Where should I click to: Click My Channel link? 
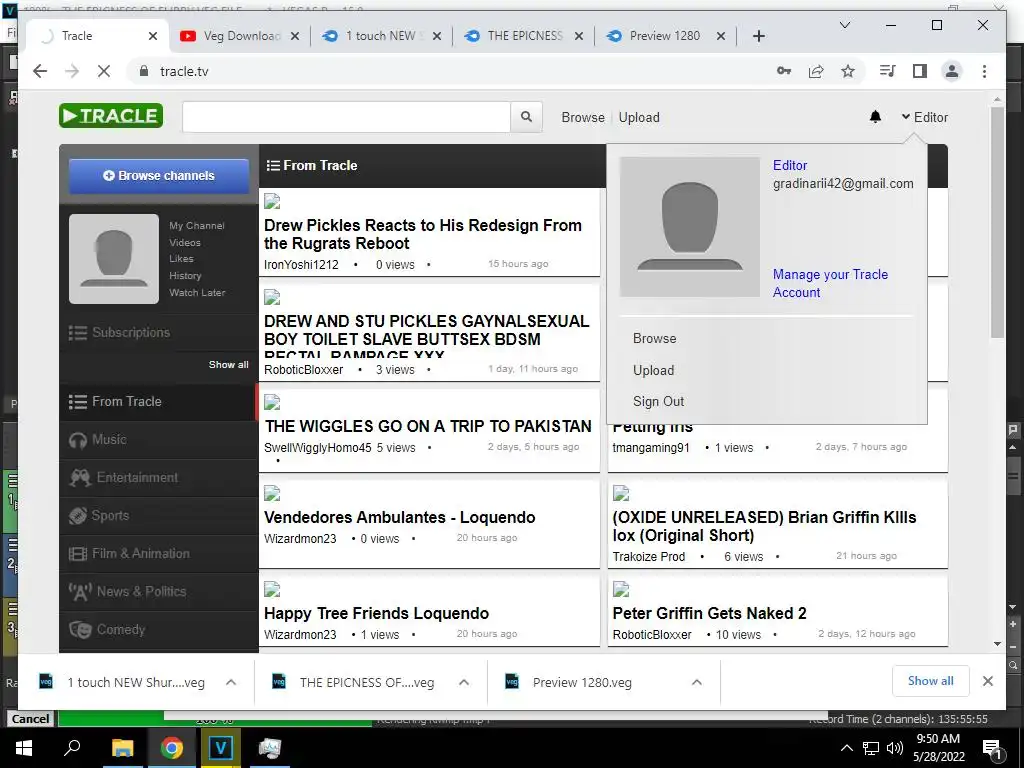tap(197, 225)
